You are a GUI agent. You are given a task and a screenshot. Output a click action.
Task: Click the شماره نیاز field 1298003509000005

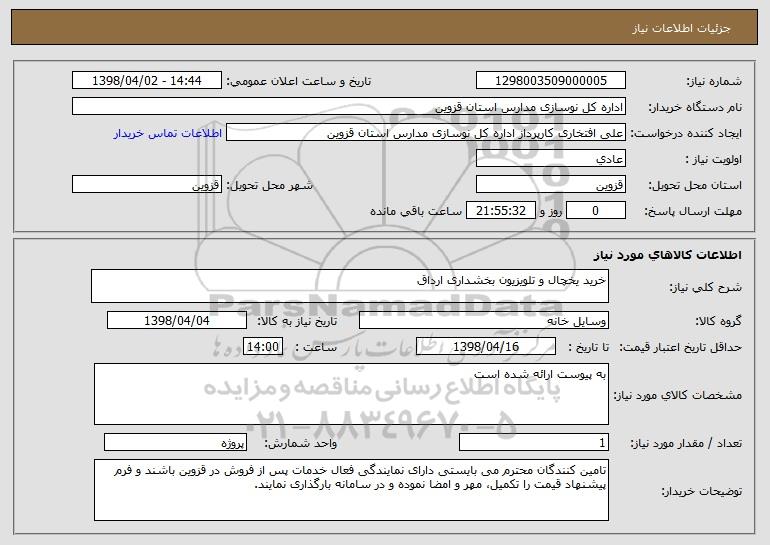click(550, 80)
